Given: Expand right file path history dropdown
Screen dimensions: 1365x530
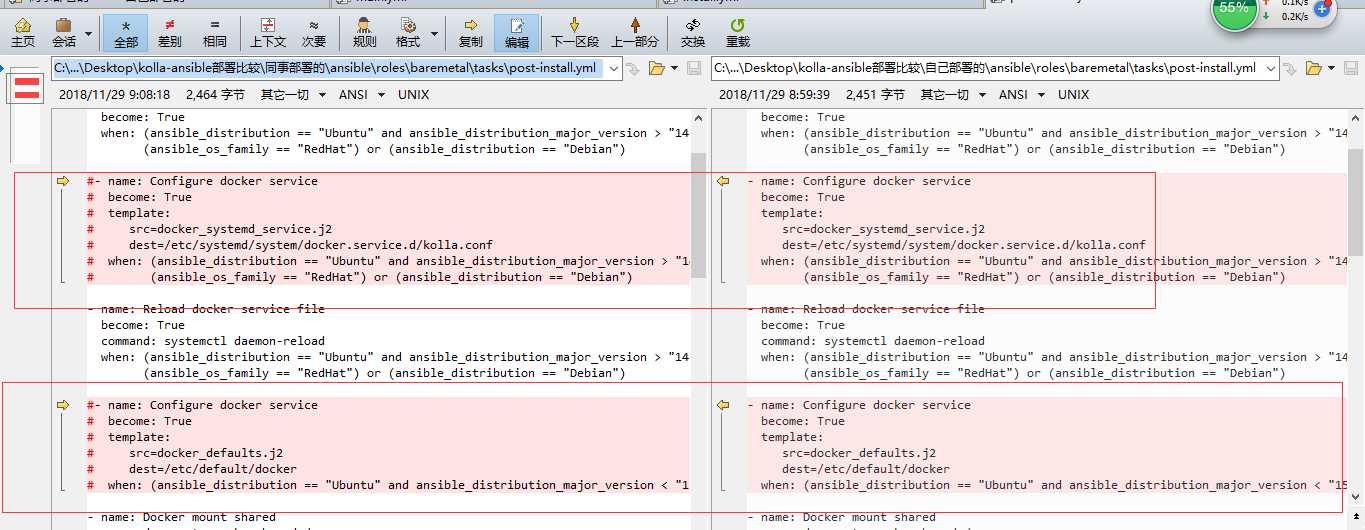Looking at the screenshot, I should 1271,68.
